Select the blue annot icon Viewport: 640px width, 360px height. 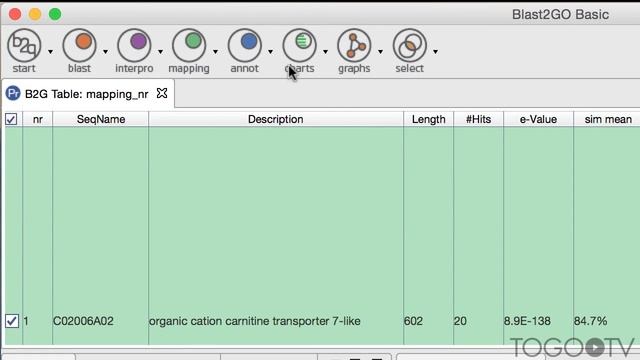tap(244, 45)
